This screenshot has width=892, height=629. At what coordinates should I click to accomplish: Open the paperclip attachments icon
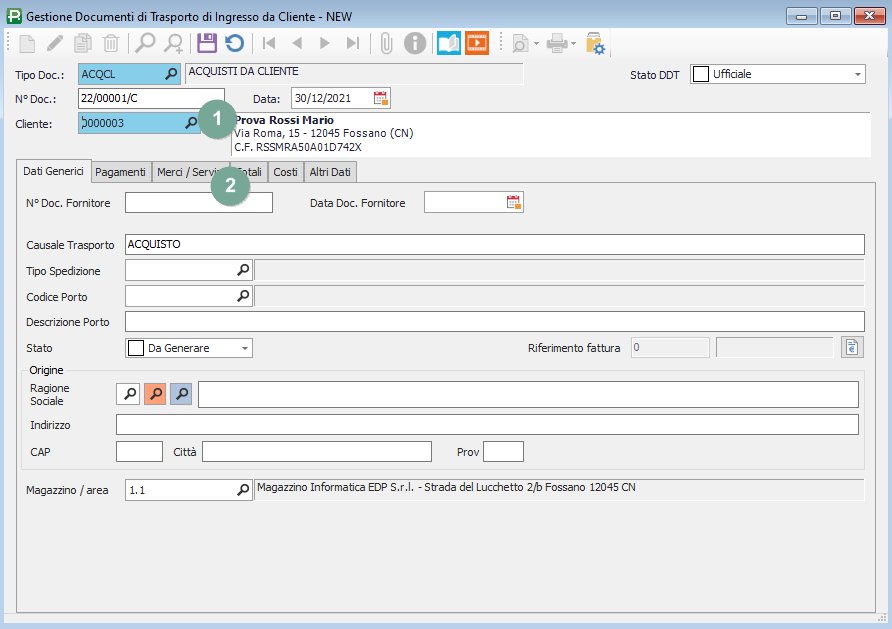coord(386,43)
